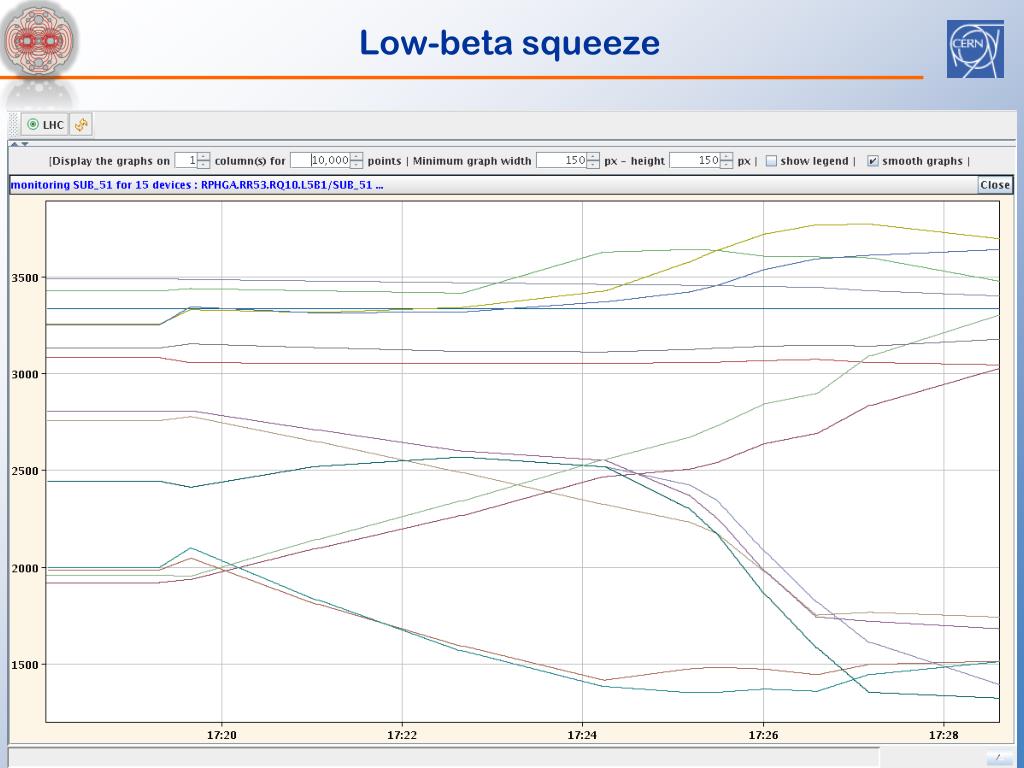The width and height of the screenshot is (1024, 768).
Task: Disable the smooth graphs checkbox
Action: 873,161
